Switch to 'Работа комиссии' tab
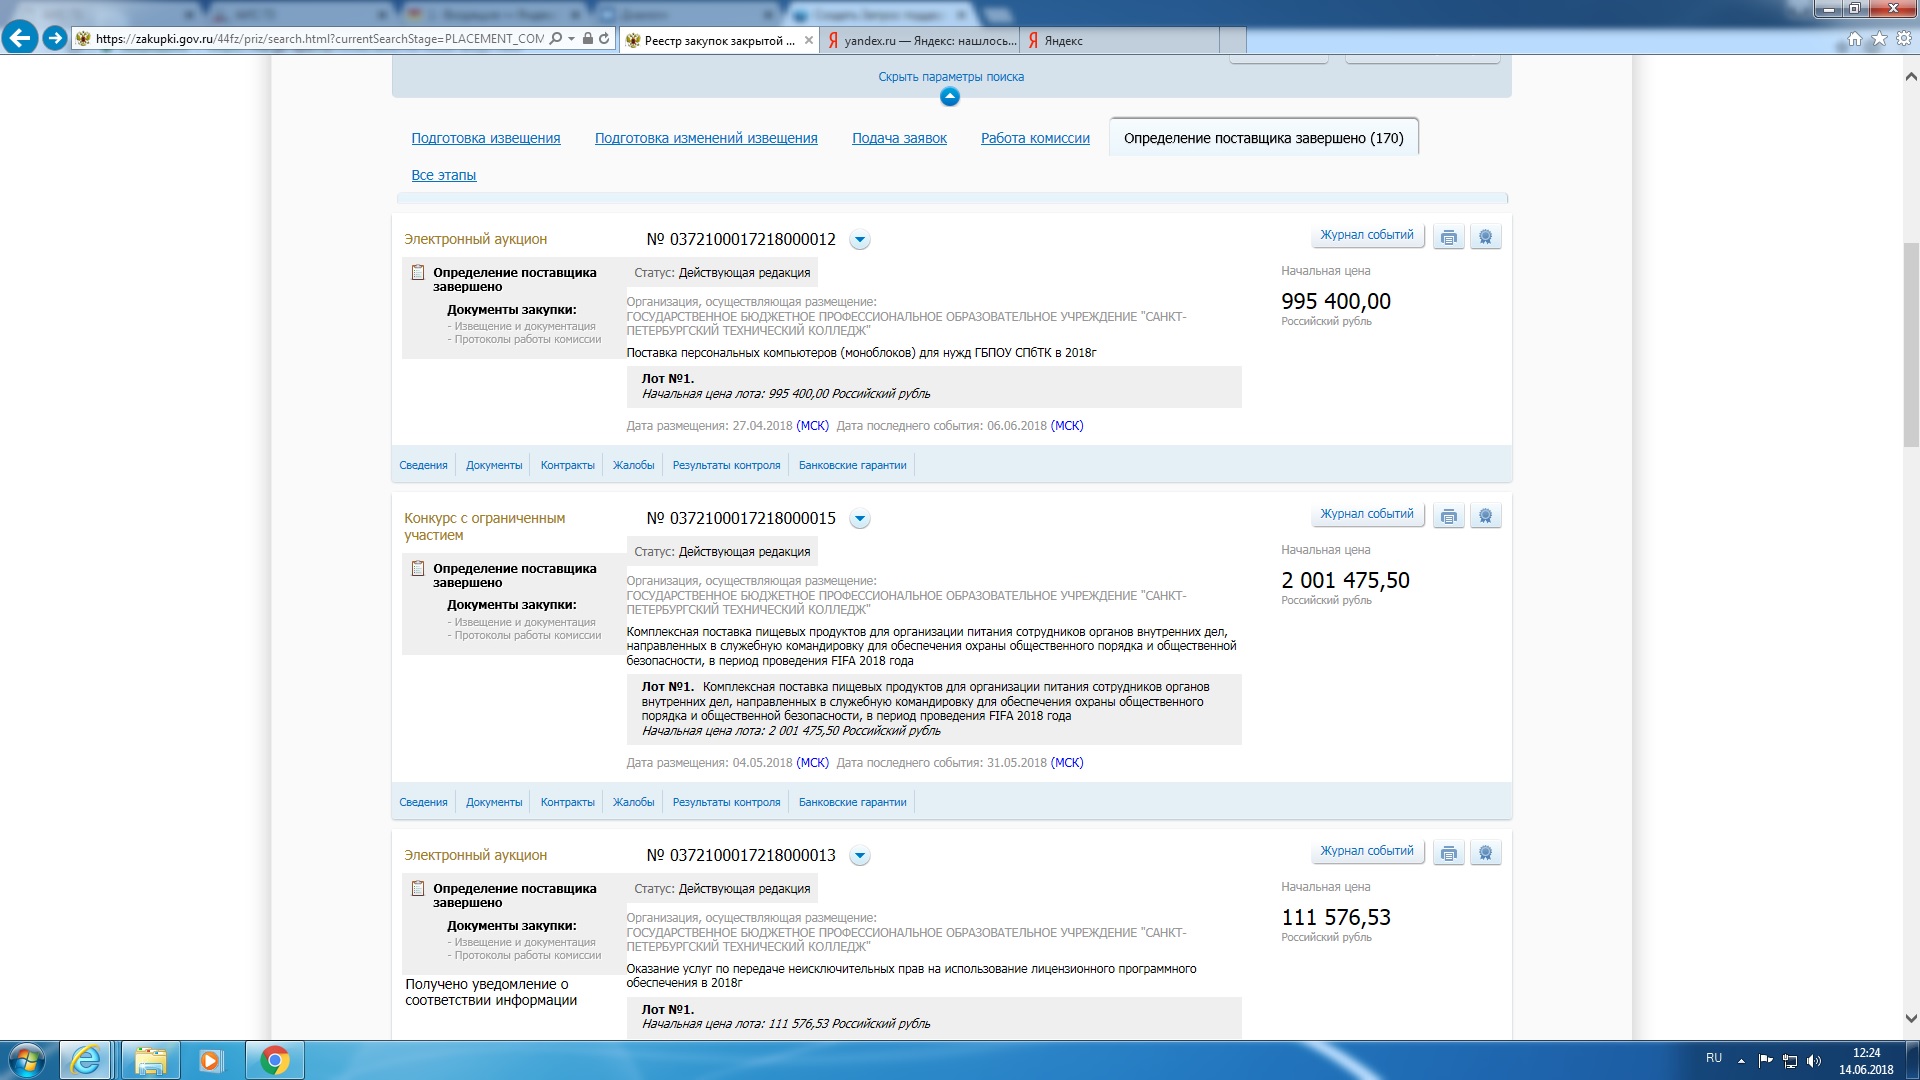 (x=1035, y=138)
